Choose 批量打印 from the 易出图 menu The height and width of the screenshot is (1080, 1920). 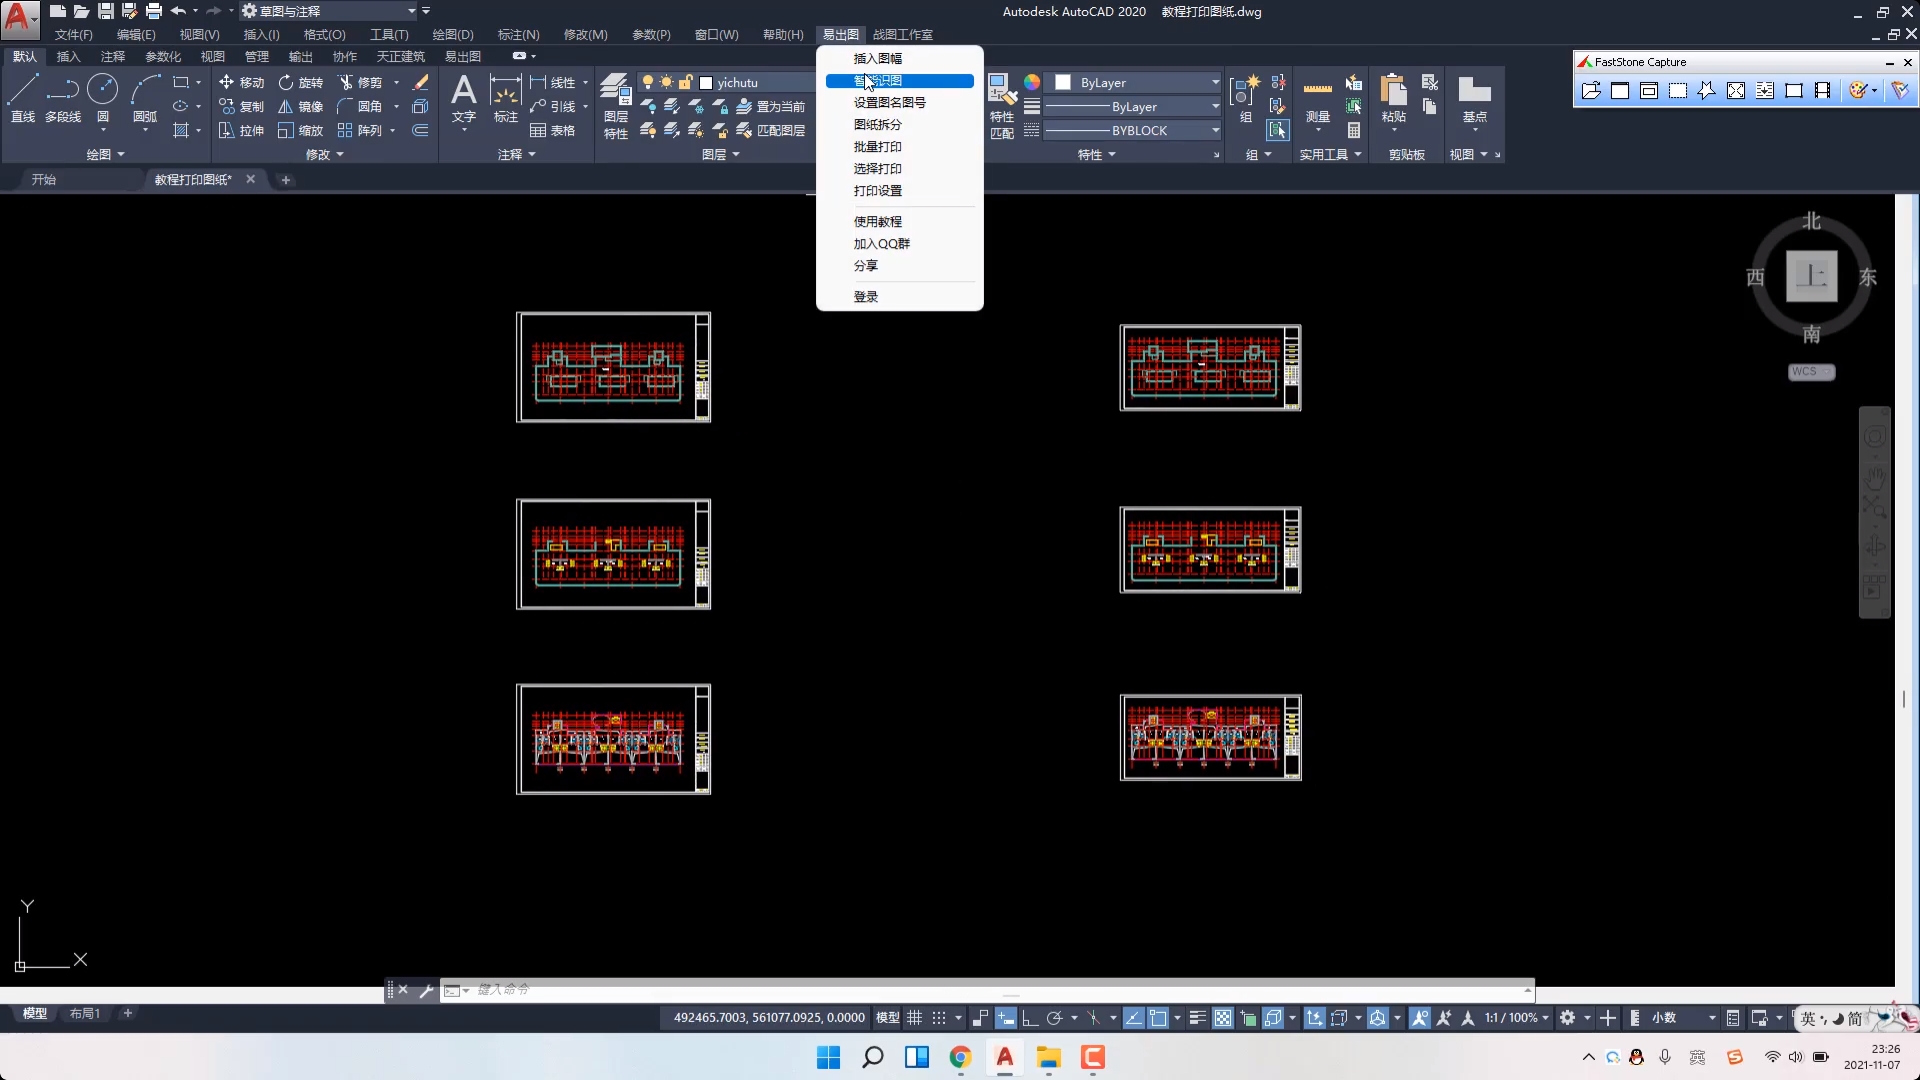pyautogui.click(x=877, y=146)
